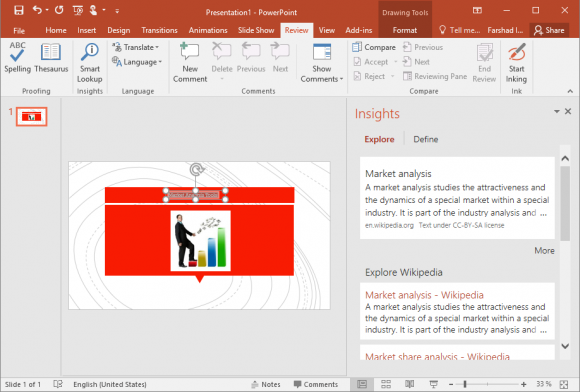
Task: Undo the last action
Action: pyautogui.click(x=37, y=10)
